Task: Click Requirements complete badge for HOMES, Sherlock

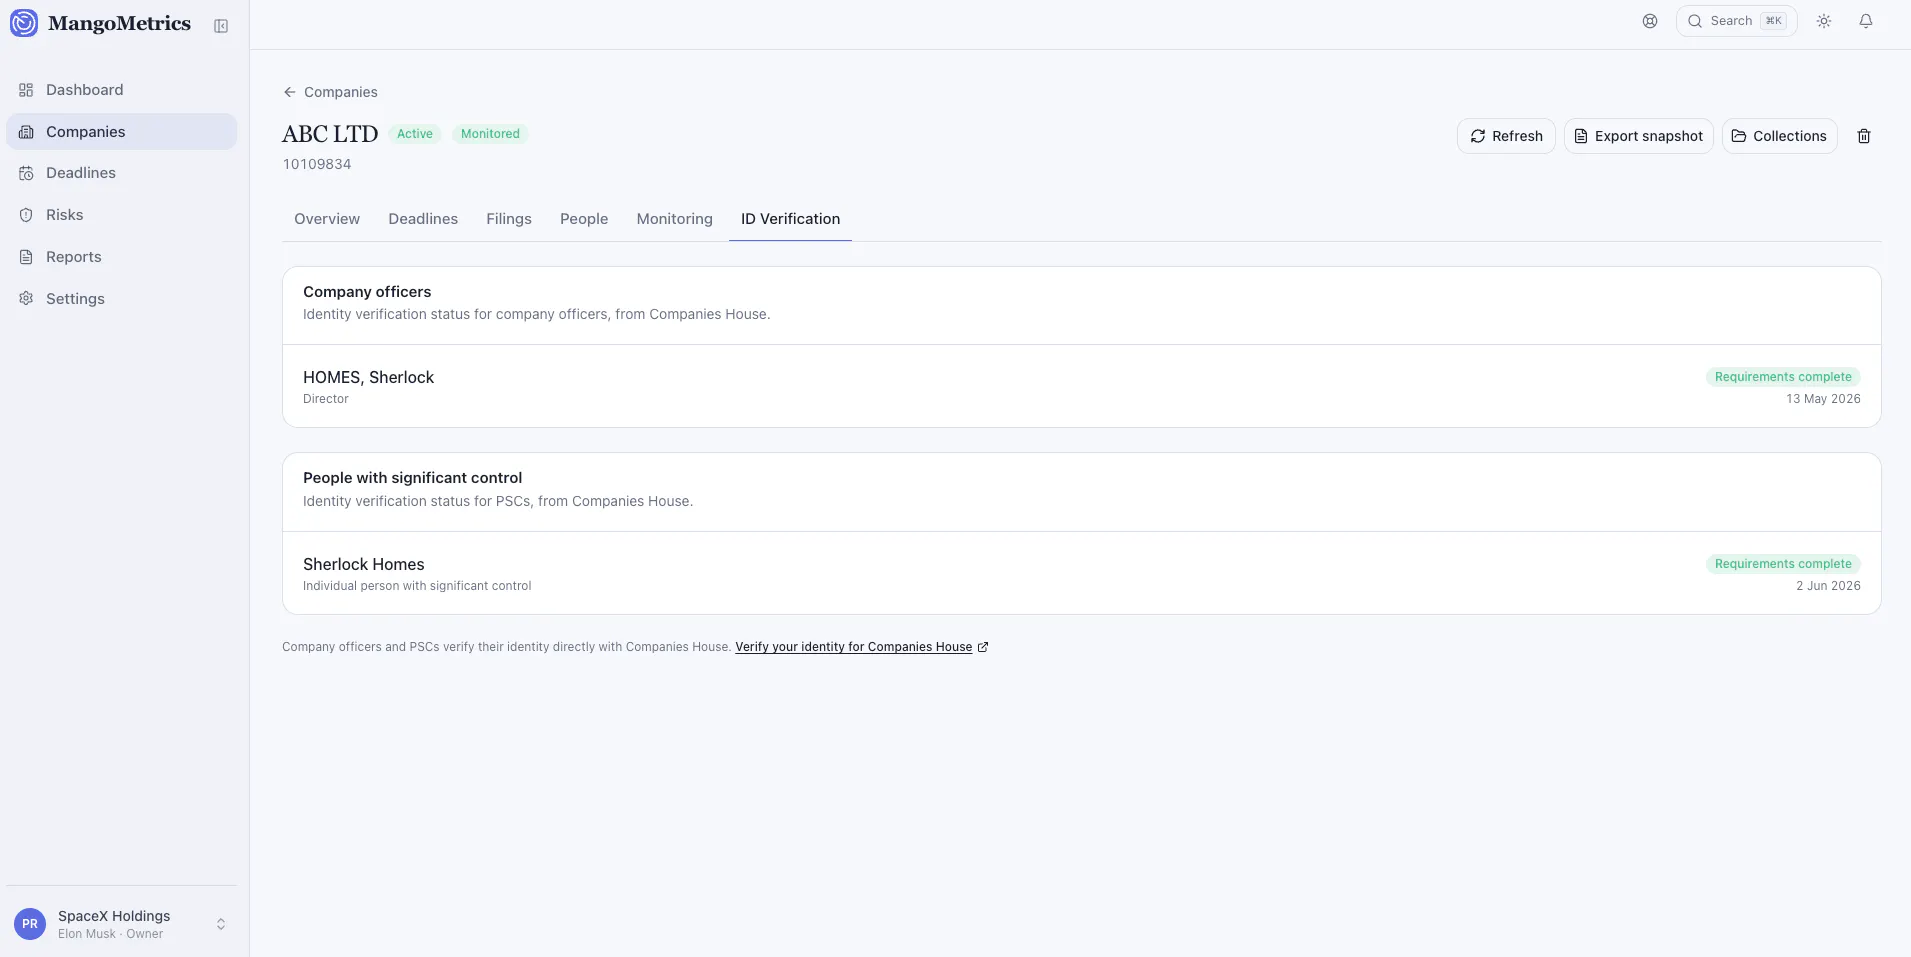Action: click(x=1783, y=377)
